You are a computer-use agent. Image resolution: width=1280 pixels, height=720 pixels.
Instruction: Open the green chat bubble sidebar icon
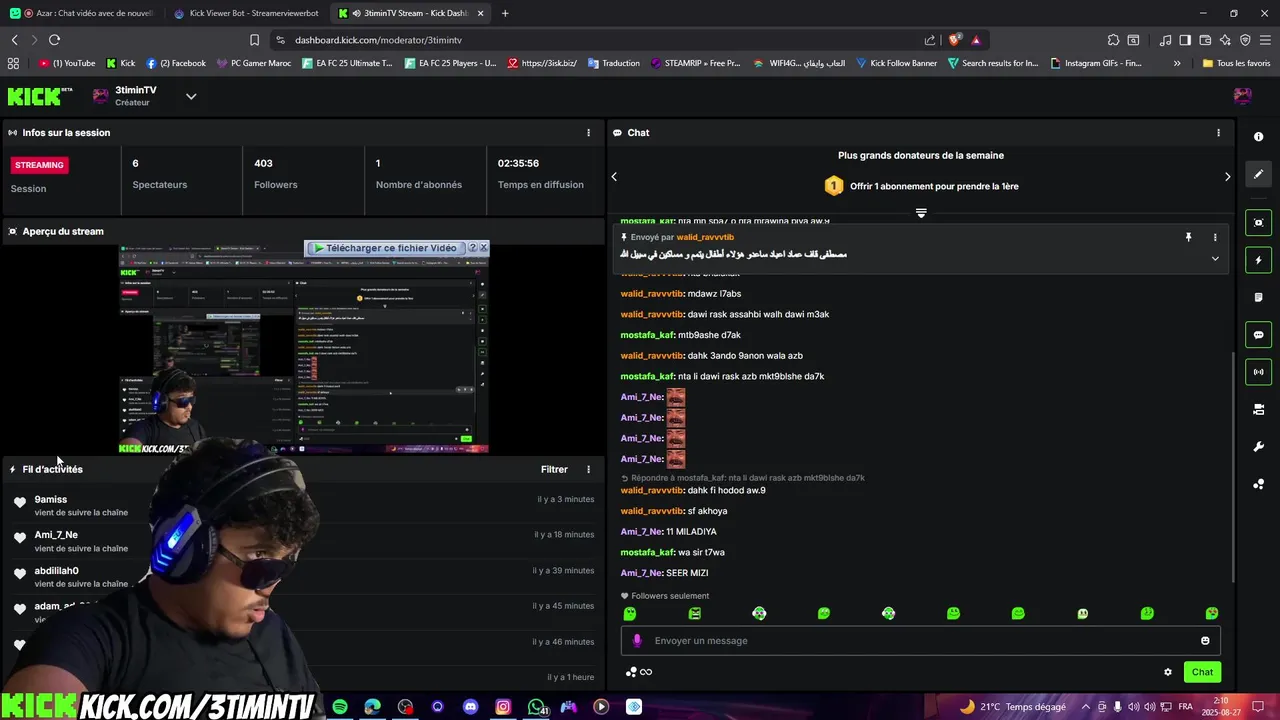coord(1258,335)
